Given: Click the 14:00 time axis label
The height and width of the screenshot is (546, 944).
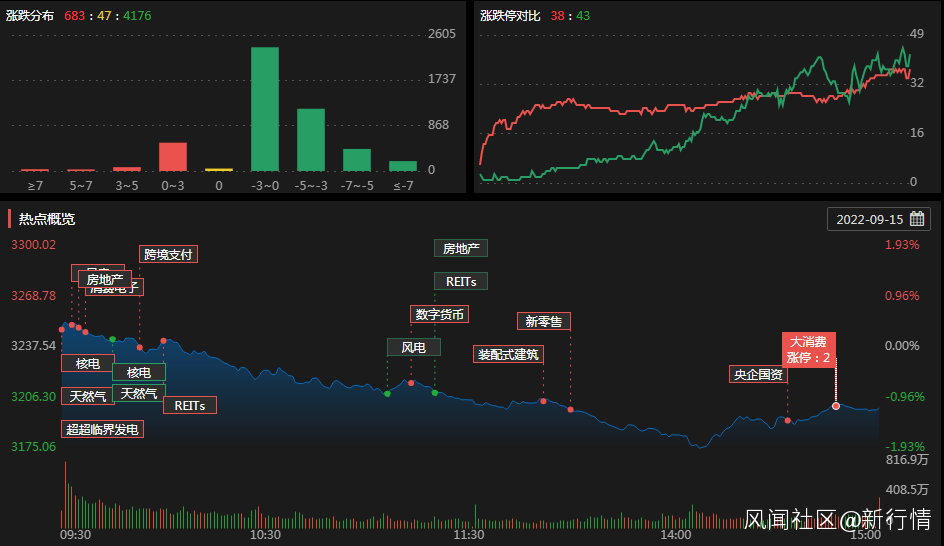Looking at the screenshot, I should [x=675, y=535].
